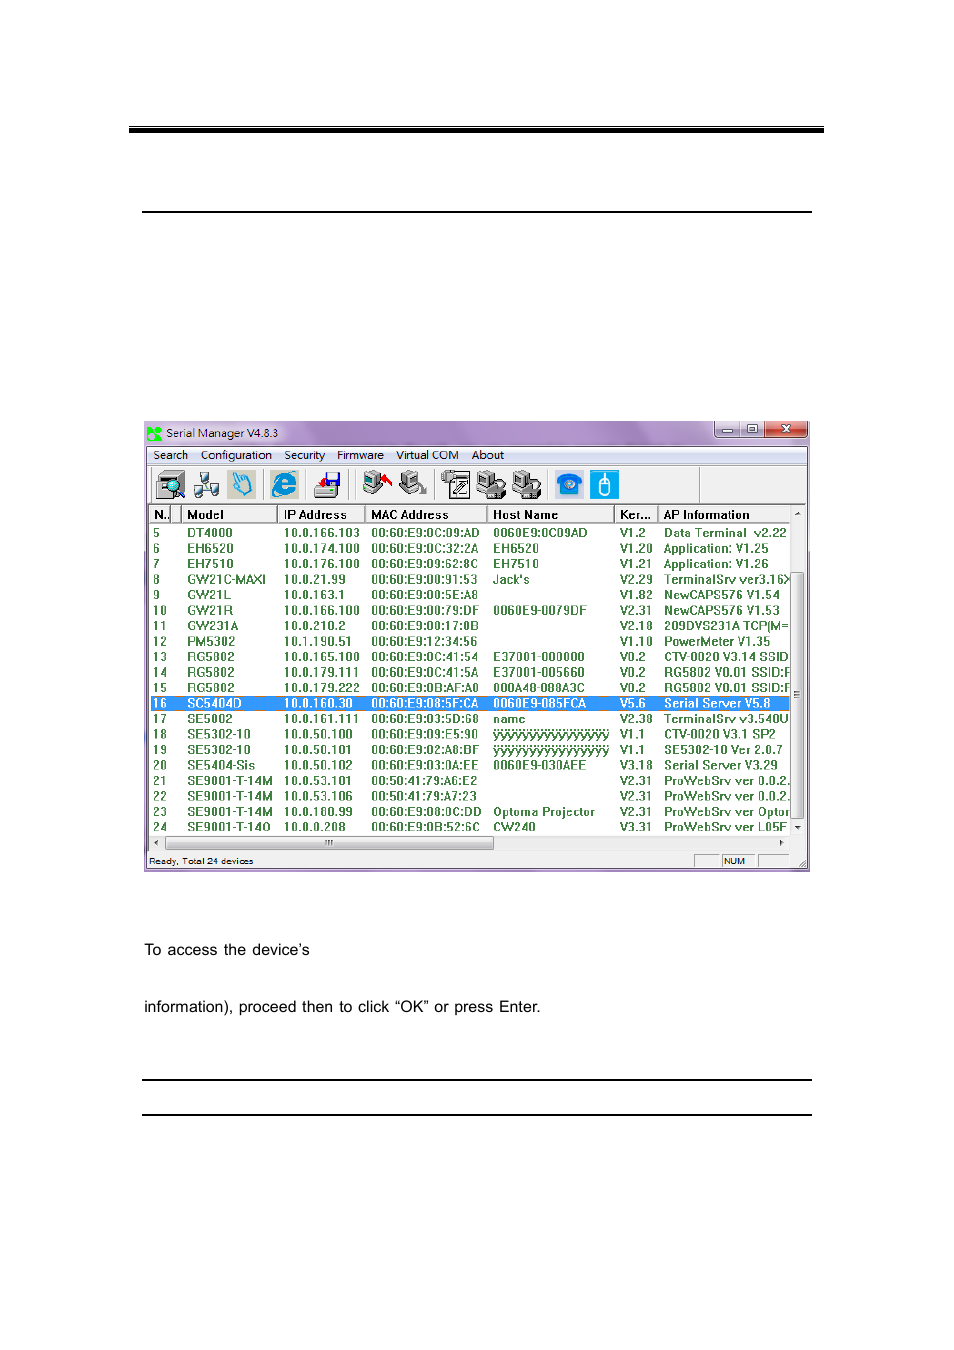Click MAC address 00:60:E9:12:34:56
The width and height of the screenshot is (954, 1350).
click(x=424, y=641)
